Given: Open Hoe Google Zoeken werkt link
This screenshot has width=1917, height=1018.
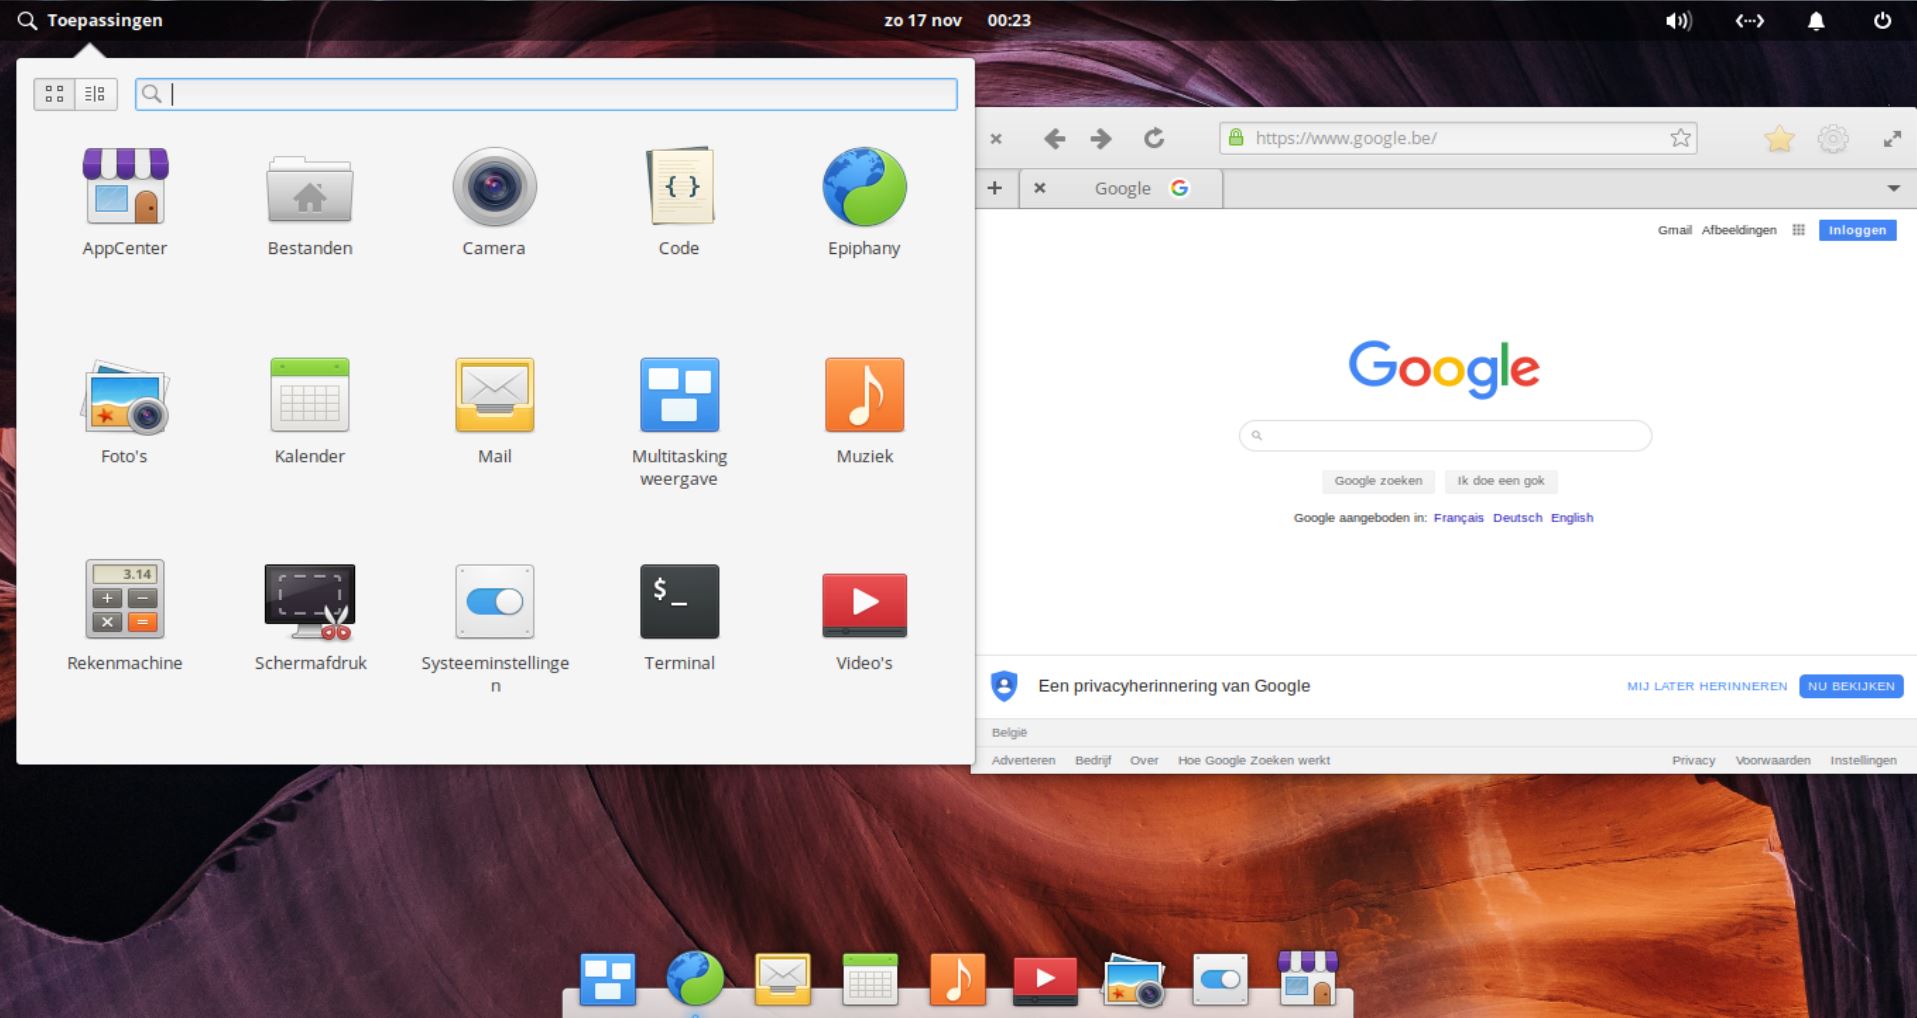Looking at the screenshot, I should [x=1254, y=760].
